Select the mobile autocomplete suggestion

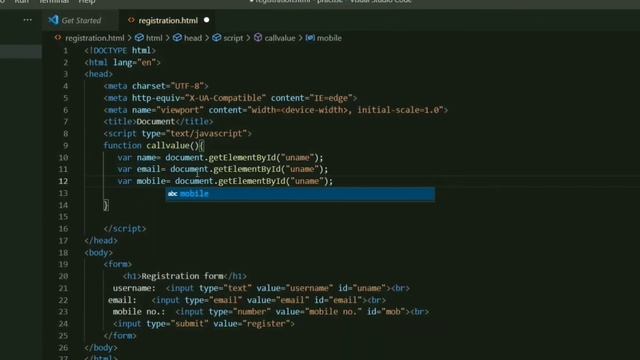[x=300, y=194]
